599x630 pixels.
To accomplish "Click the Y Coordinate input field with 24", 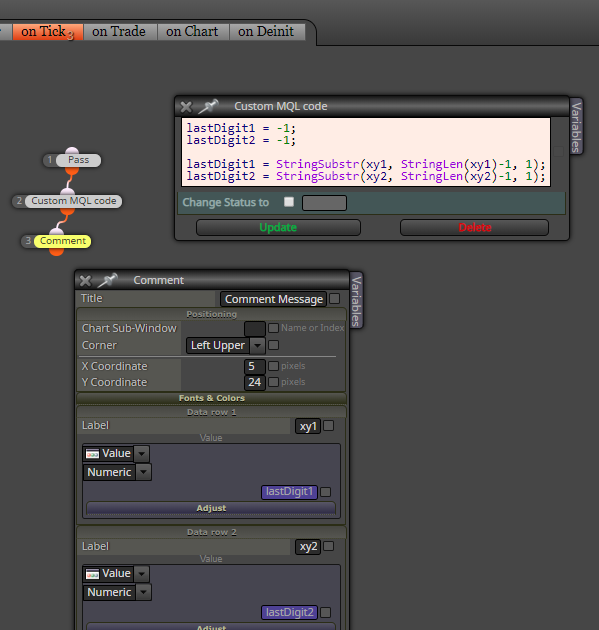I will pos(255,382).
